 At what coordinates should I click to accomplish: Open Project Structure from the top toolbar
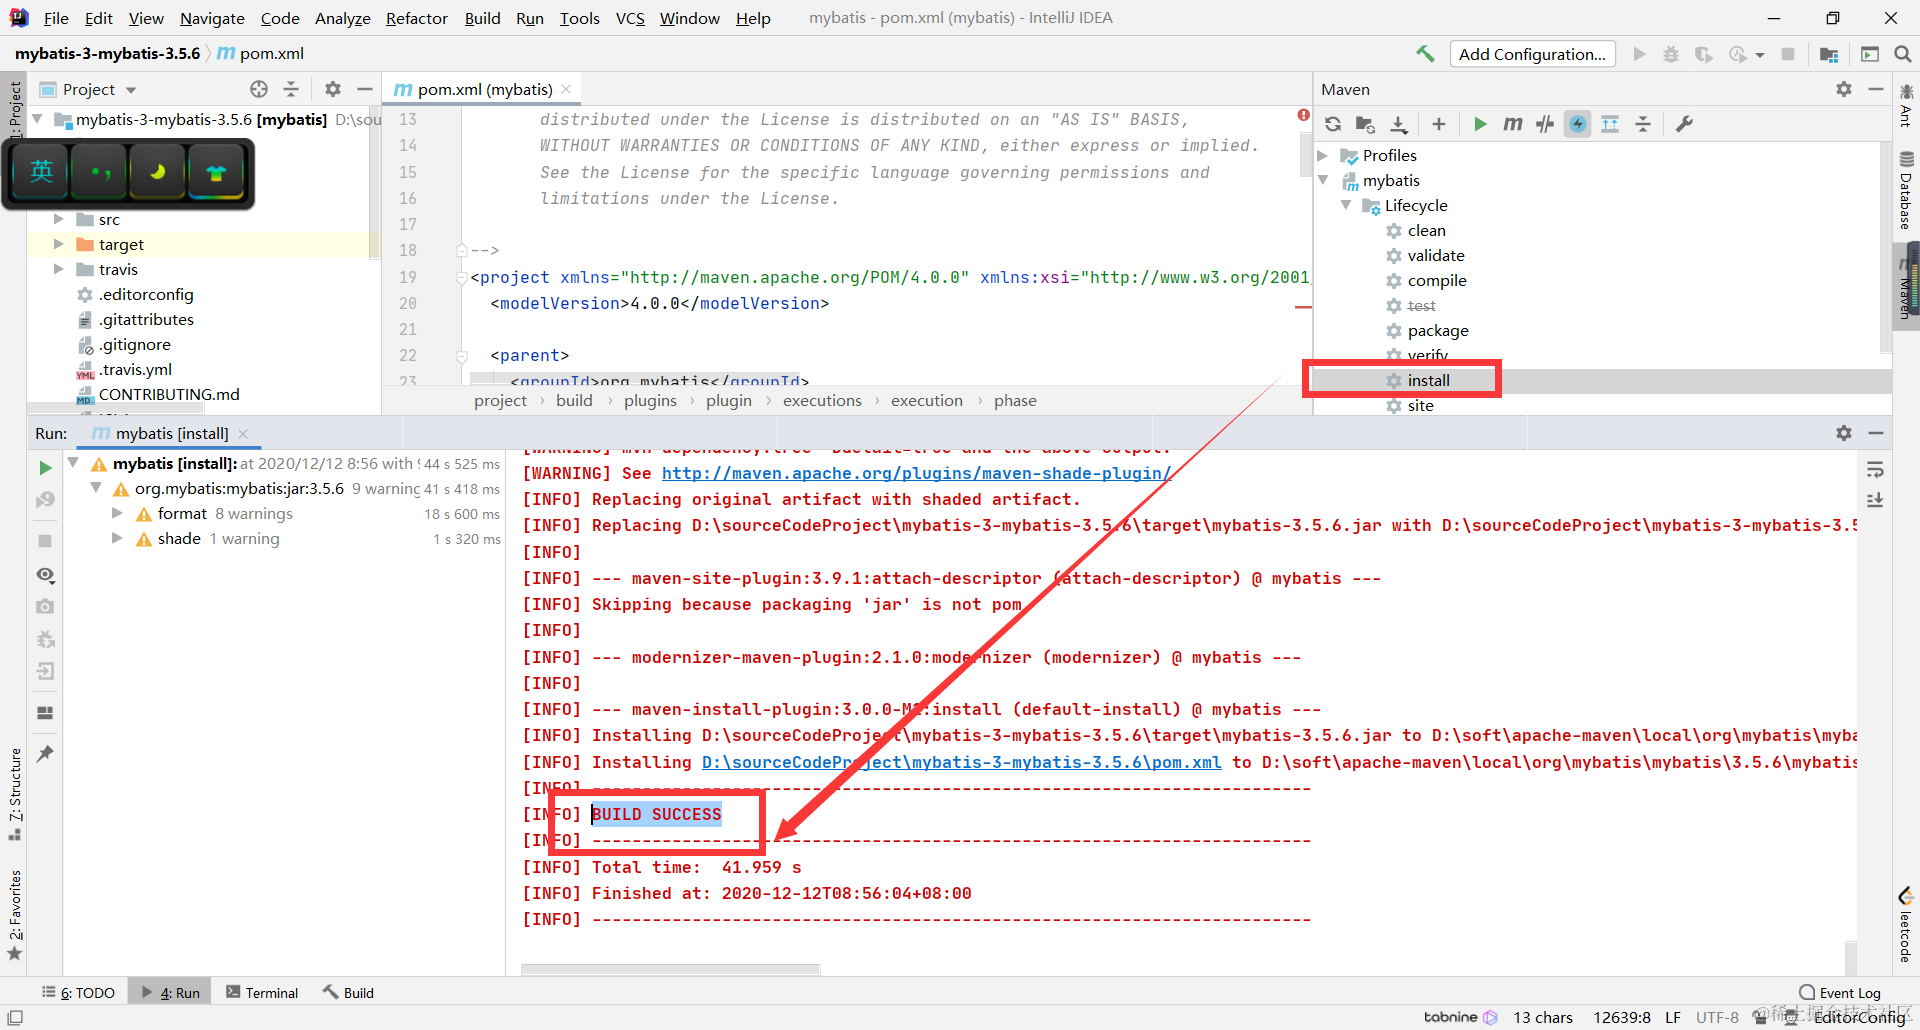pos(1829,54)
